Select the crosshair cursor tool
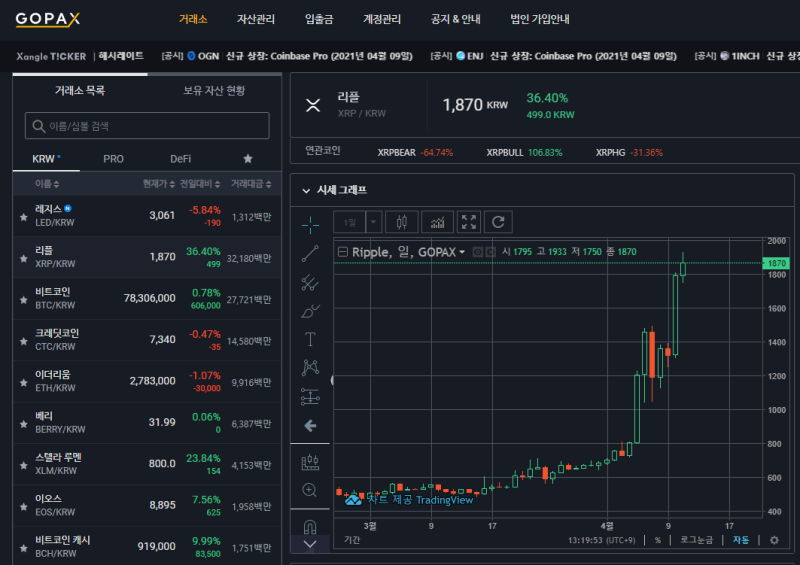 click(x=310, y=225)
